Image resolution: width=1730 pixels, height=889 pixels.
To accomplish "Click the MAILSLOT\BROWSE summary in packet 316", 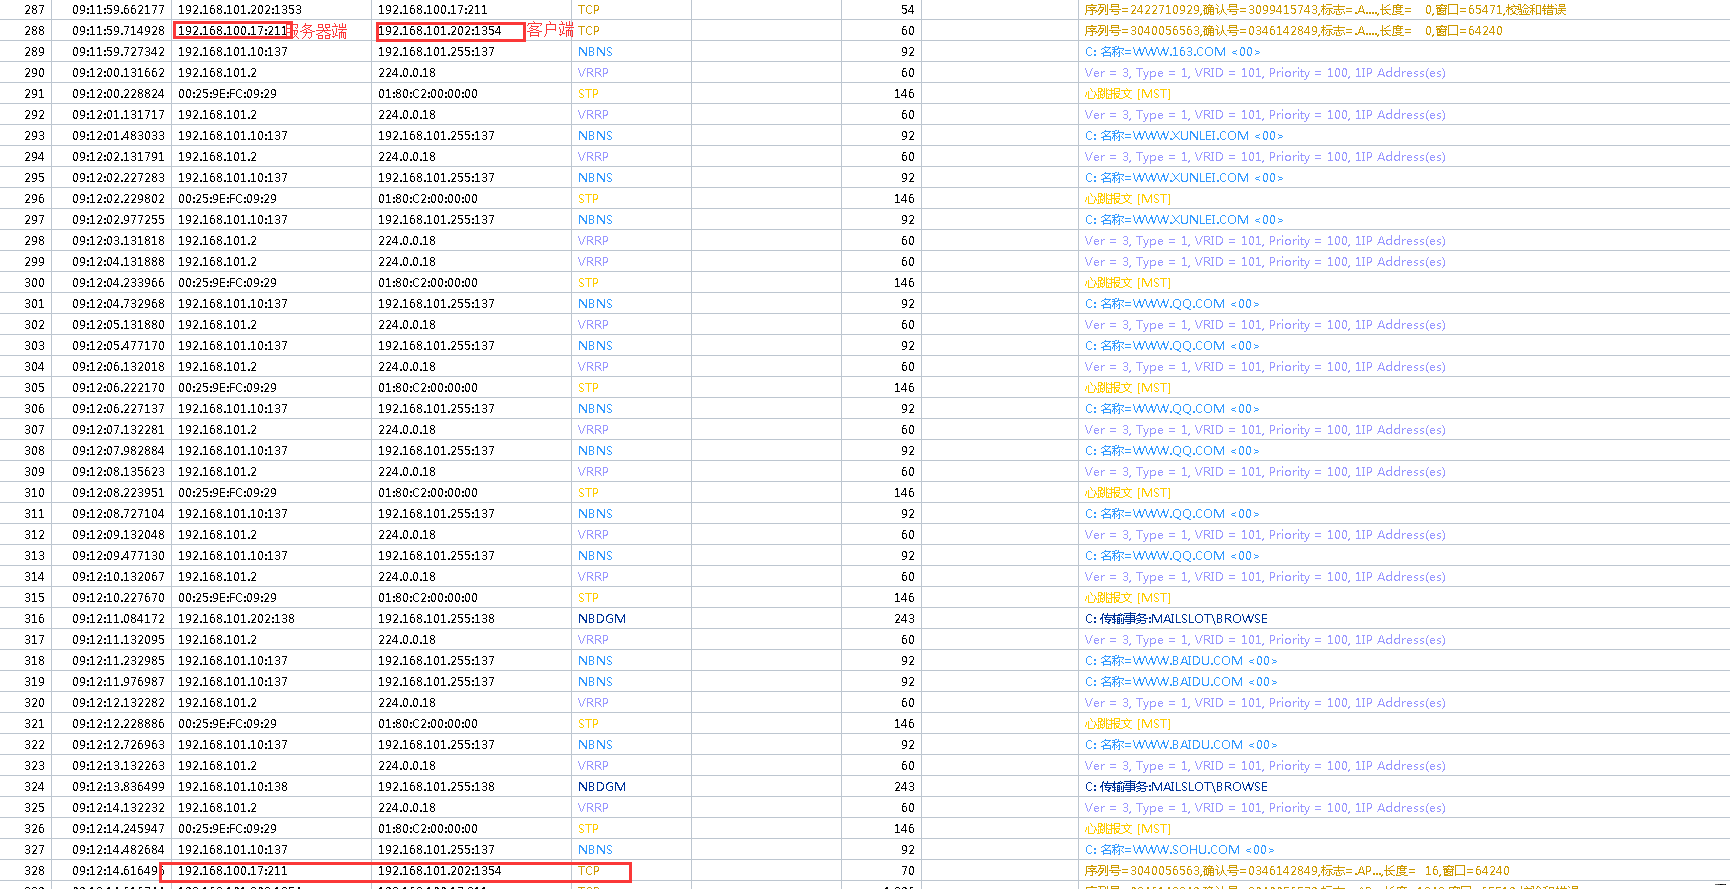I will pyautogui.click(x=1176, y=619).
